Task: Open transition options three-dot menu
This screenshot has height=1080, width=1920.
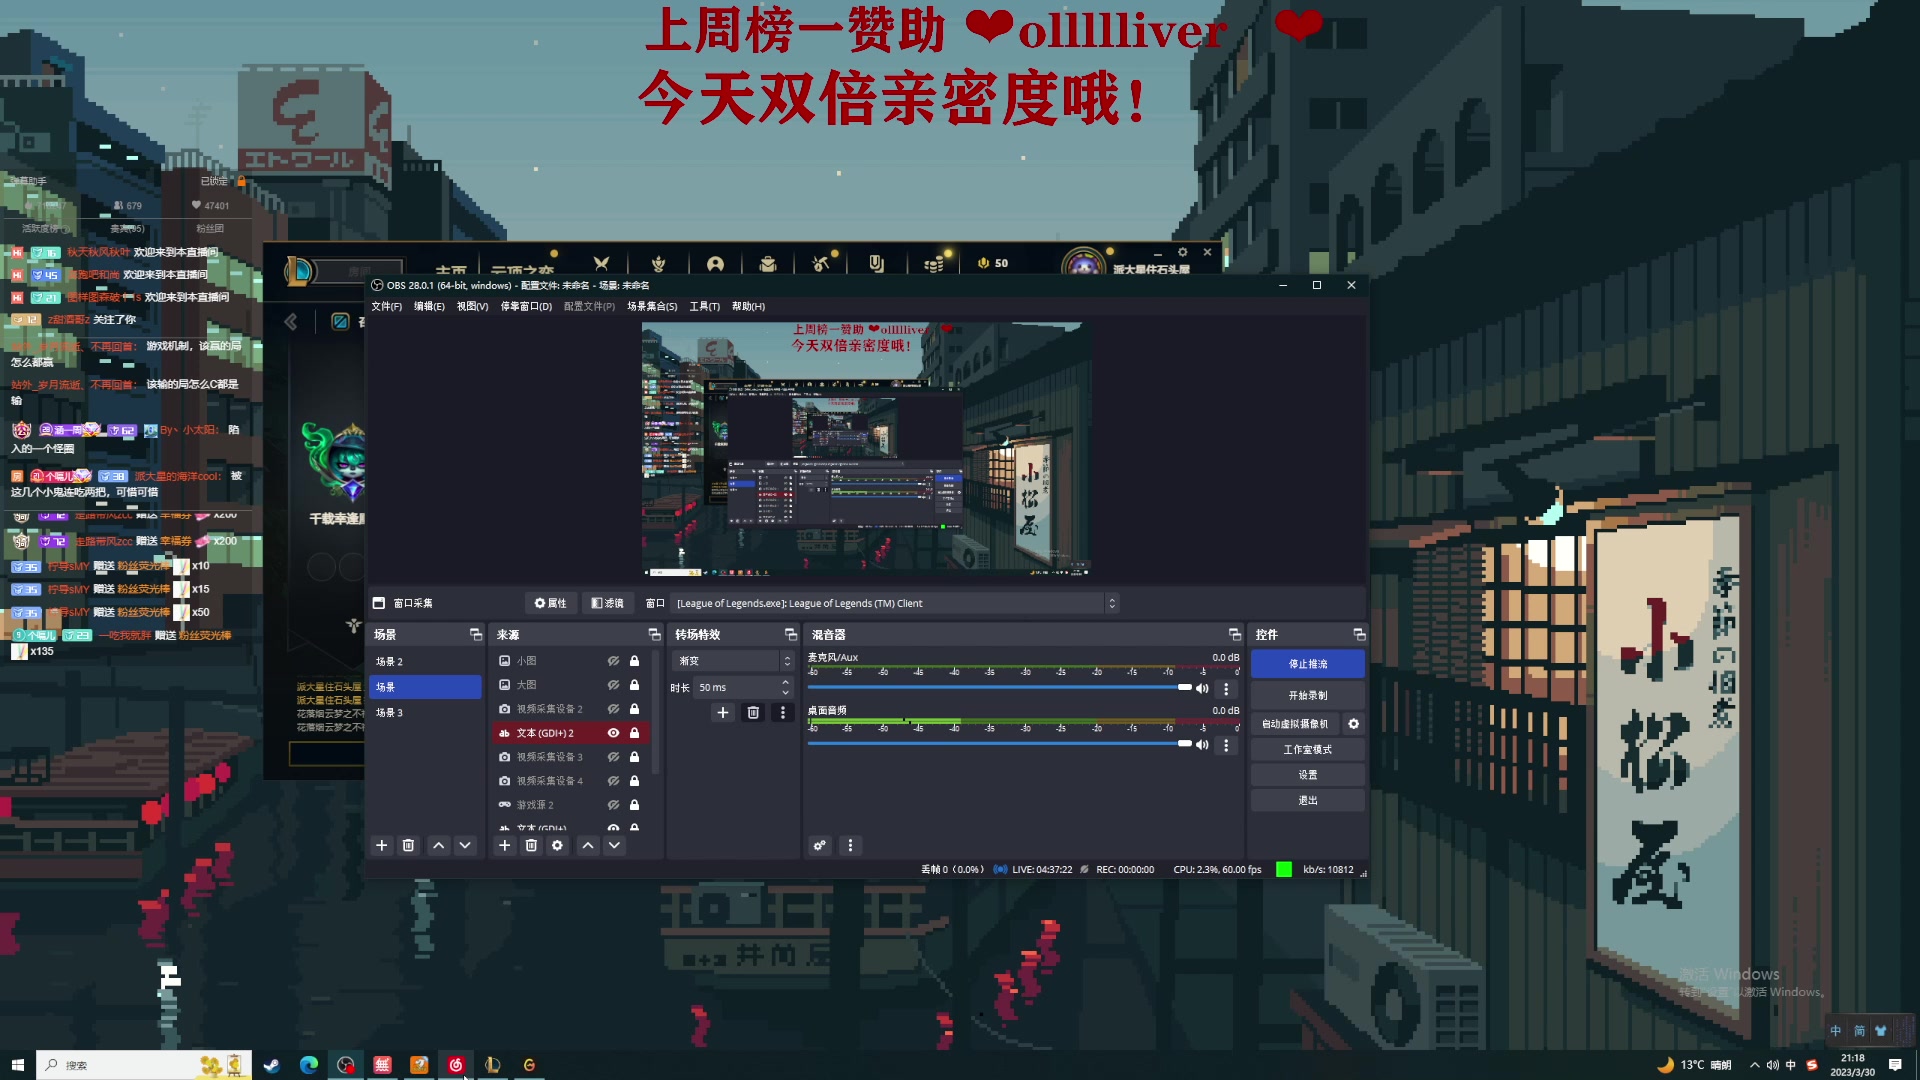Action: [783, 713]
